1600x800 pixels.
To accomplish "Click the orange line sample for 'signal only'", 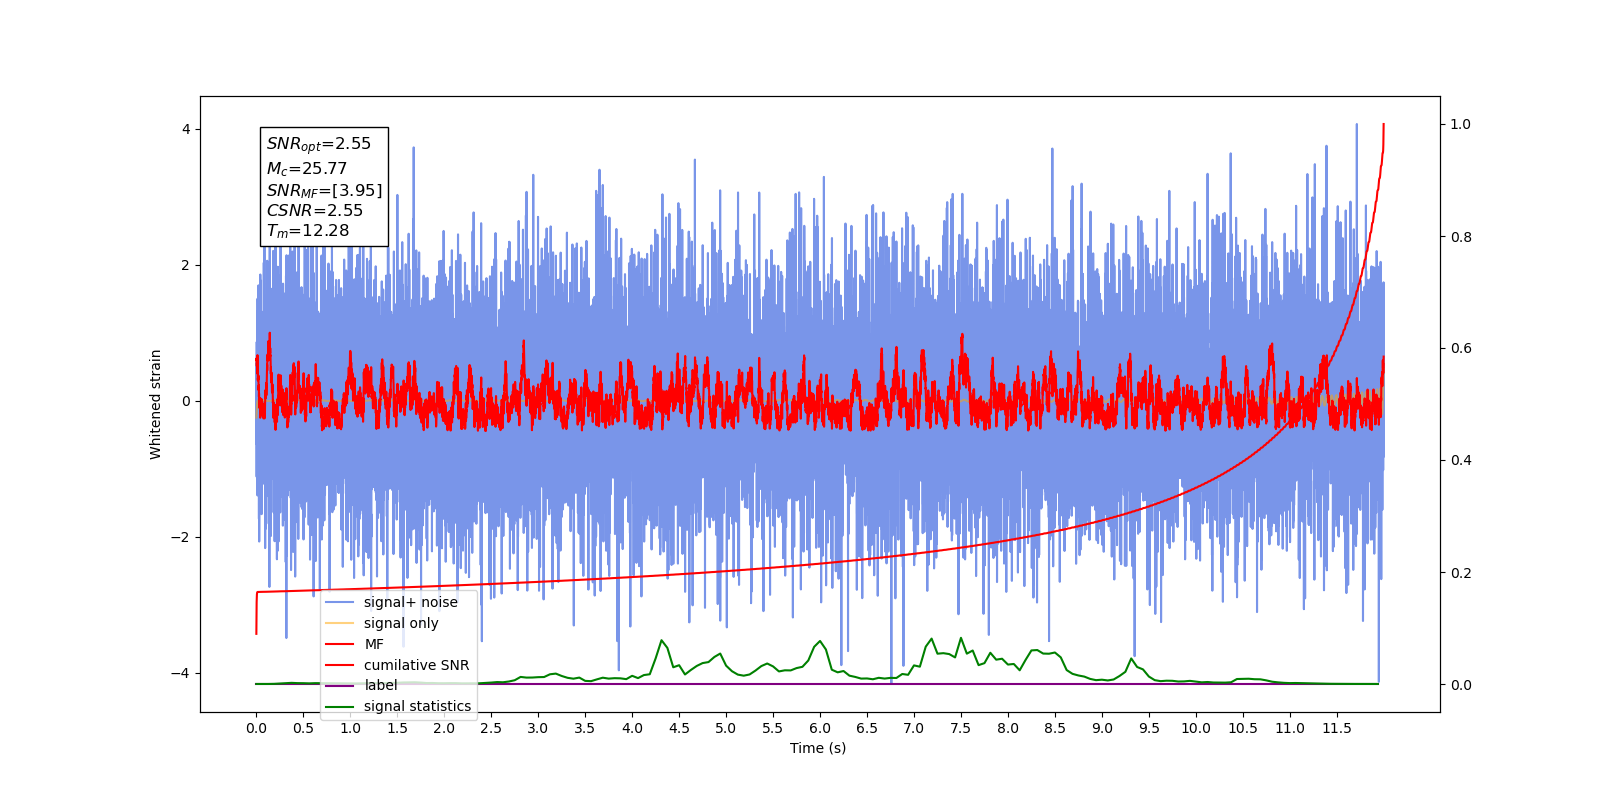I will [340, 623].
